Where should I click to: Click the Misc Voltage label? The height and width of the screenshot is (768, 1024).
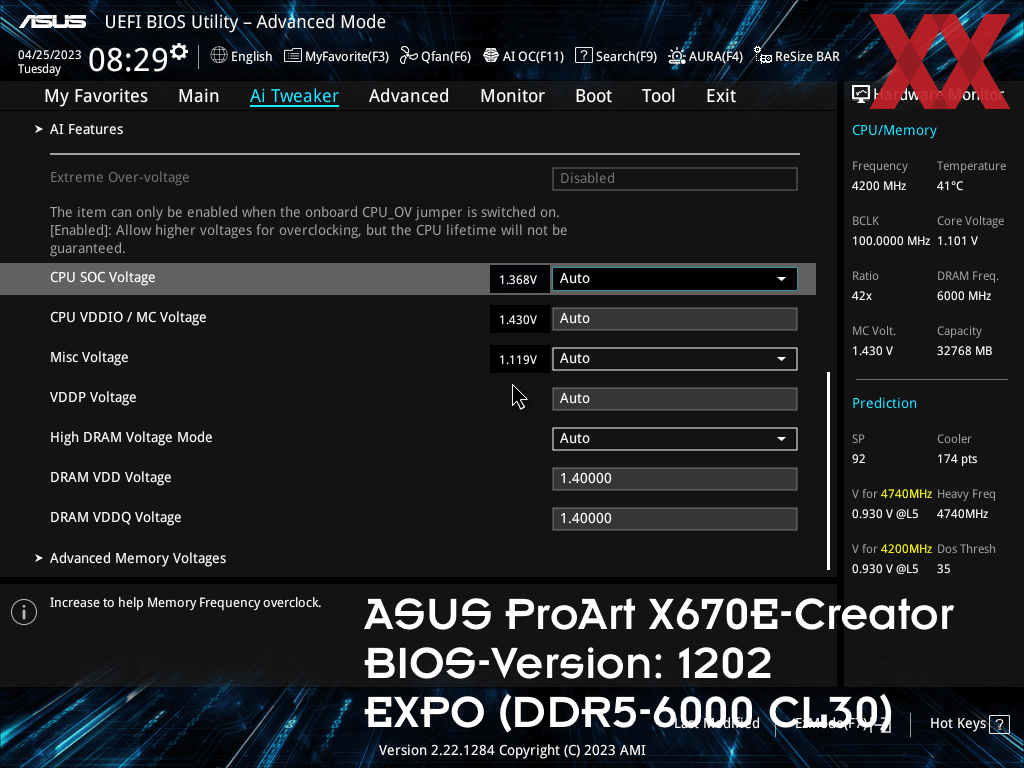pos(89,358)
